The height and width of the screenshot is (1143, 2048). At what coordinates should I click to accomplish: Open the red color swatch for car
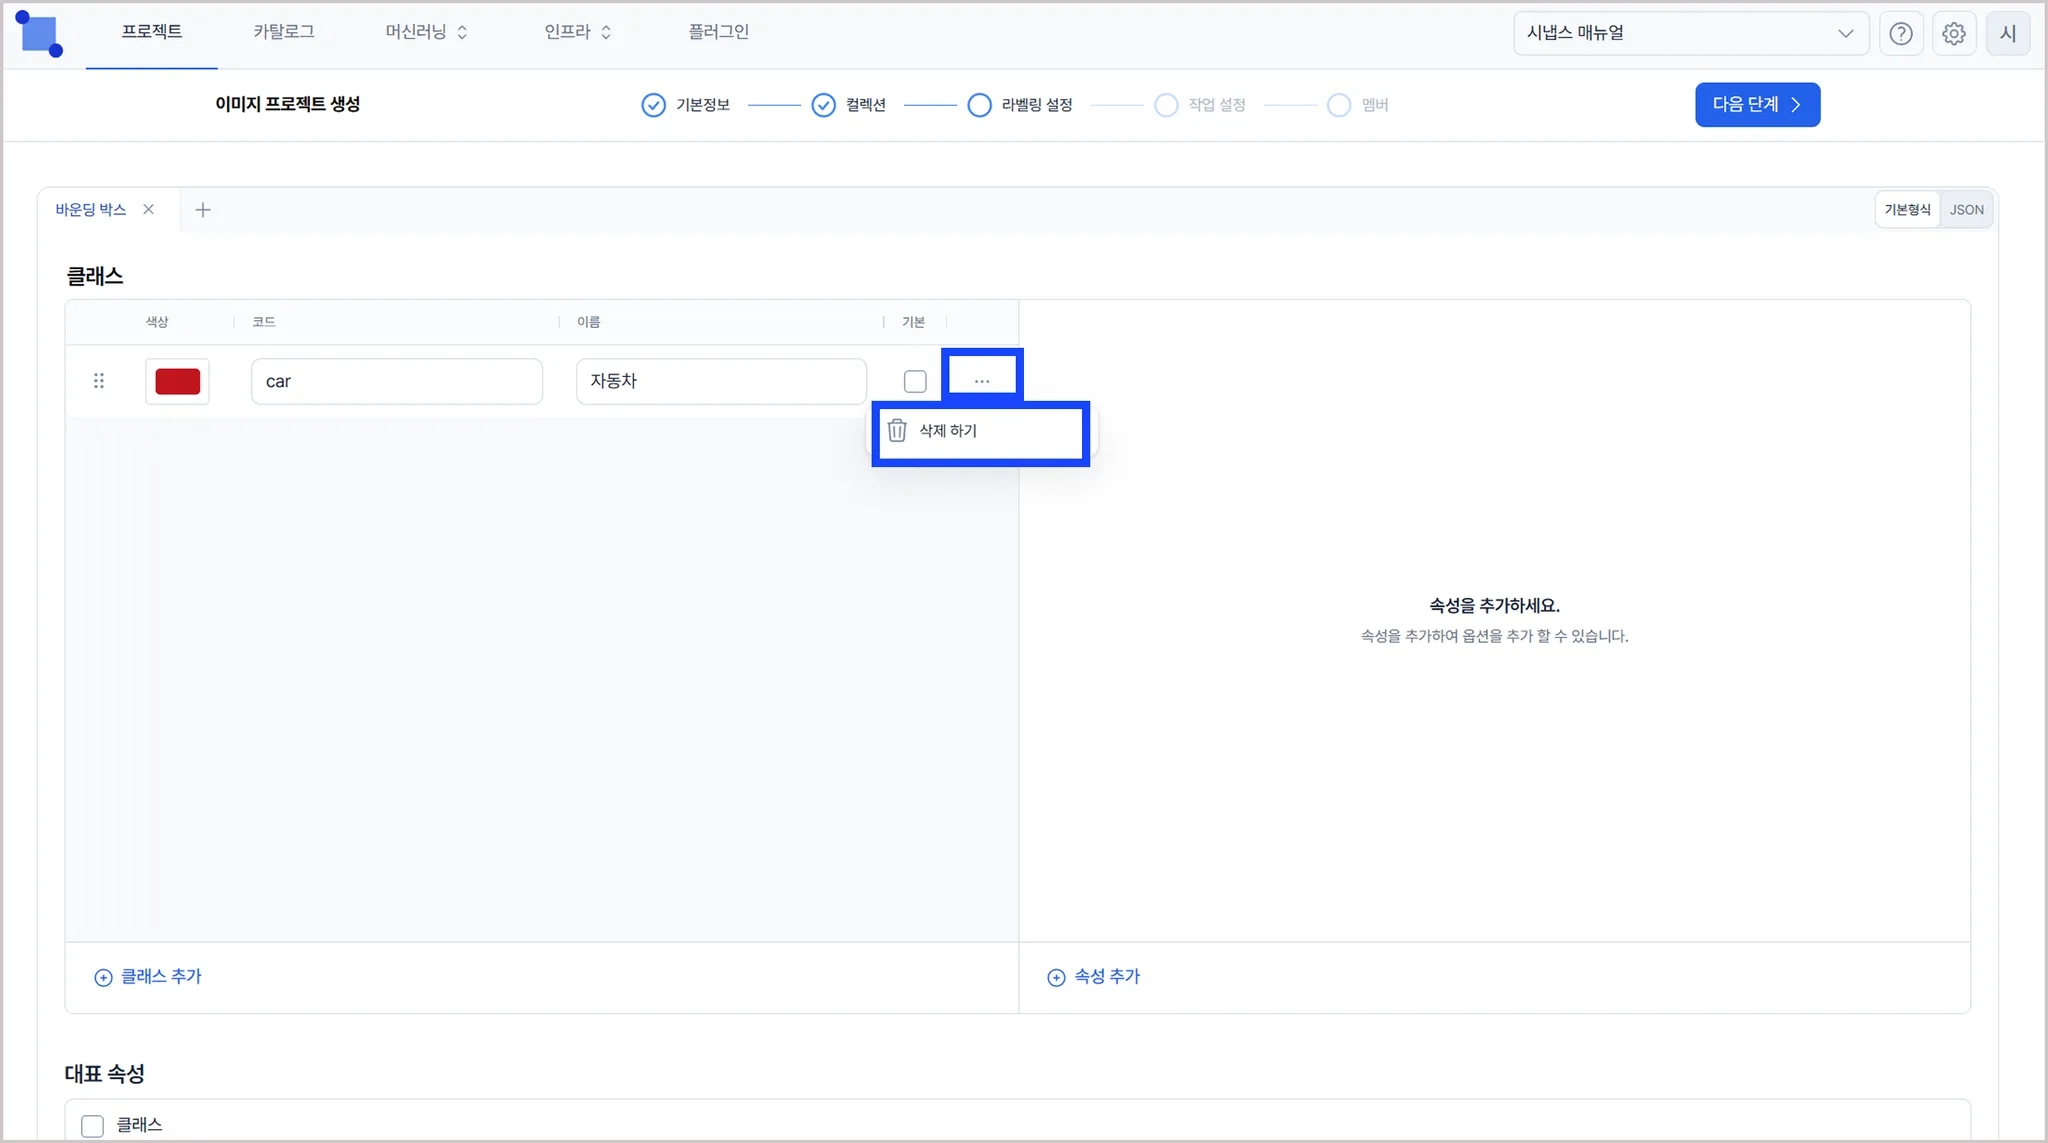click(177, 381)
